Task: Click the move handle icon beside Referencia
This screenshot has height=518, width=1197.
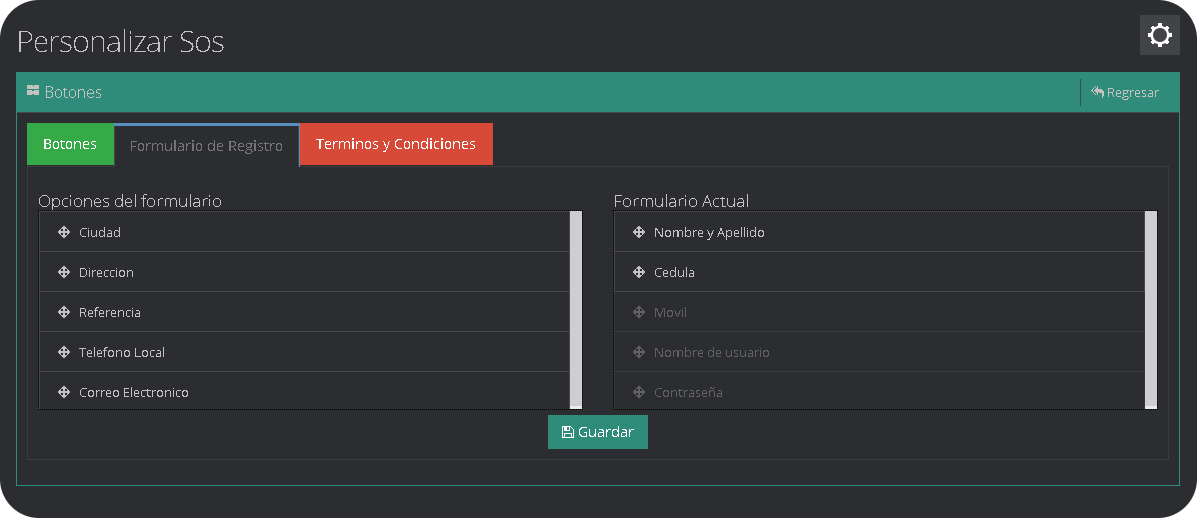Action: 64,312
